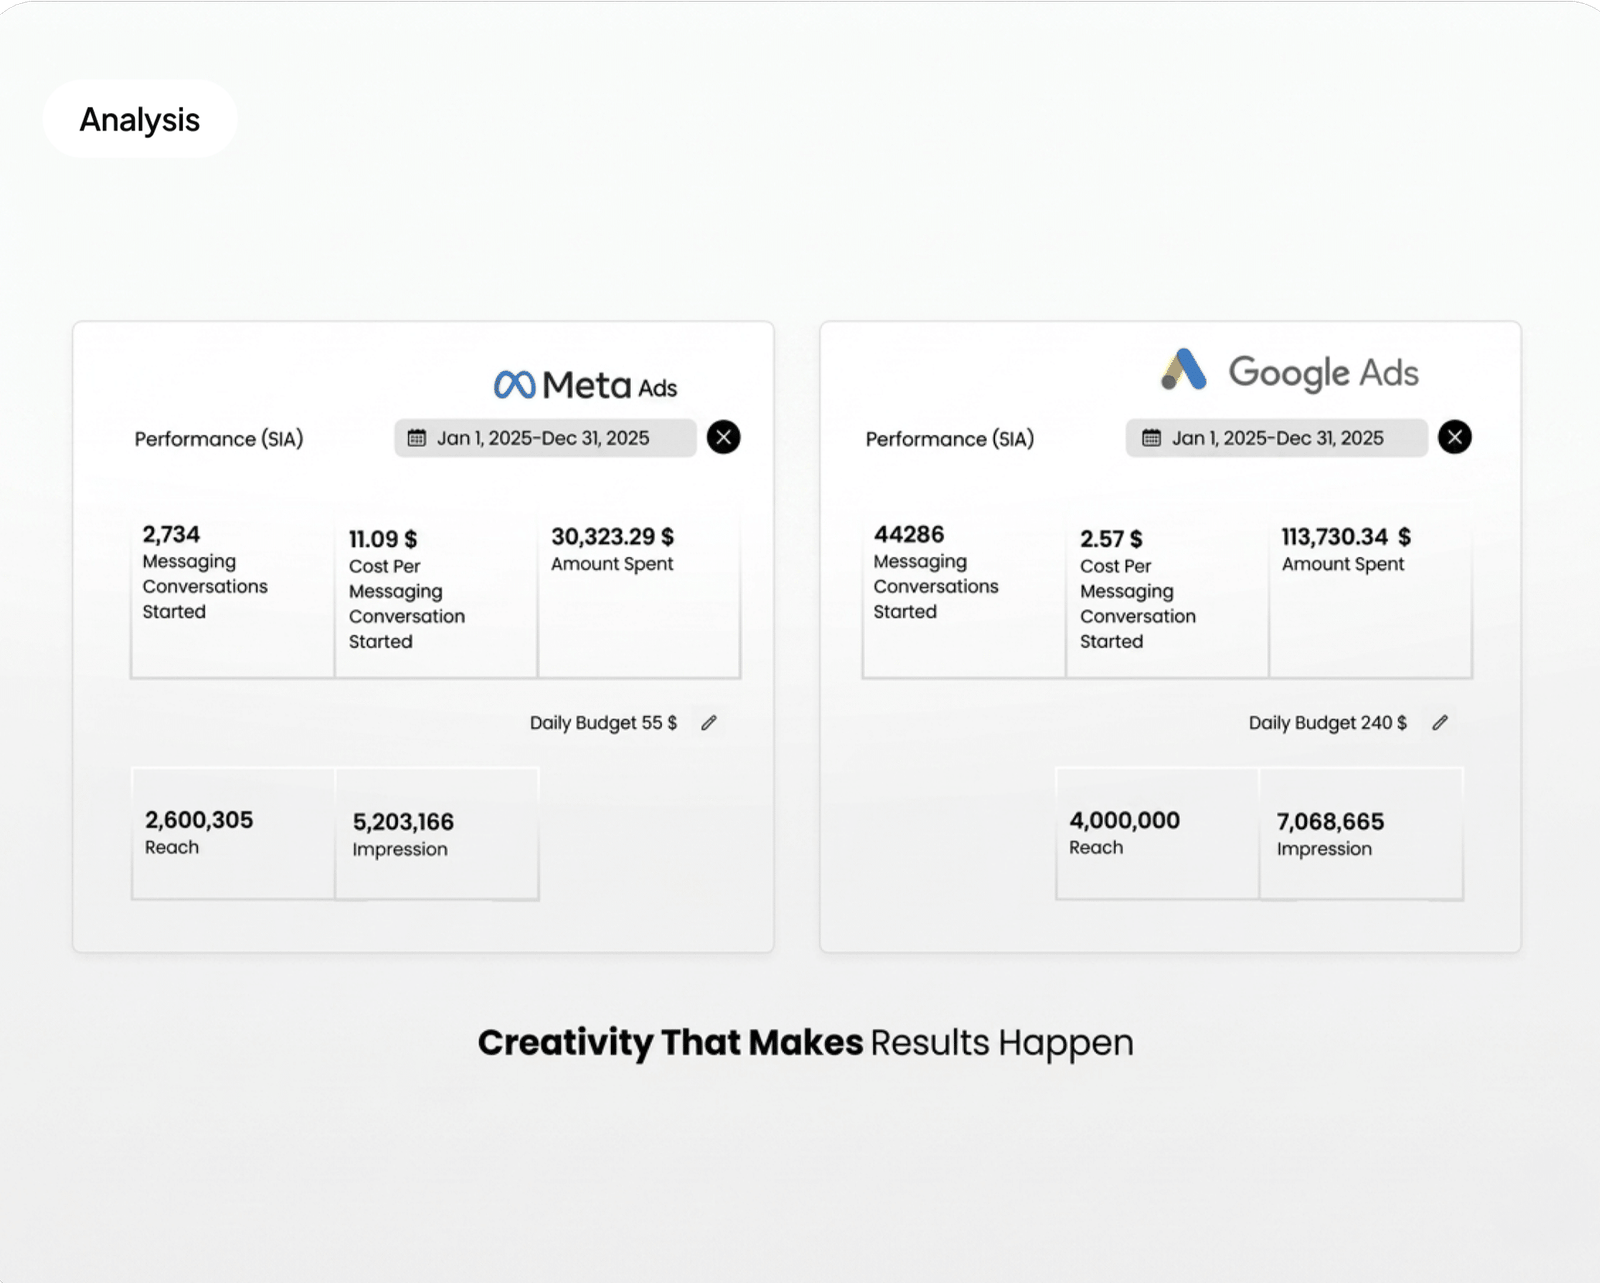Select the 2,600,305 Reach card
This screenshot has width=1600, height=1283.
[233, 833]
